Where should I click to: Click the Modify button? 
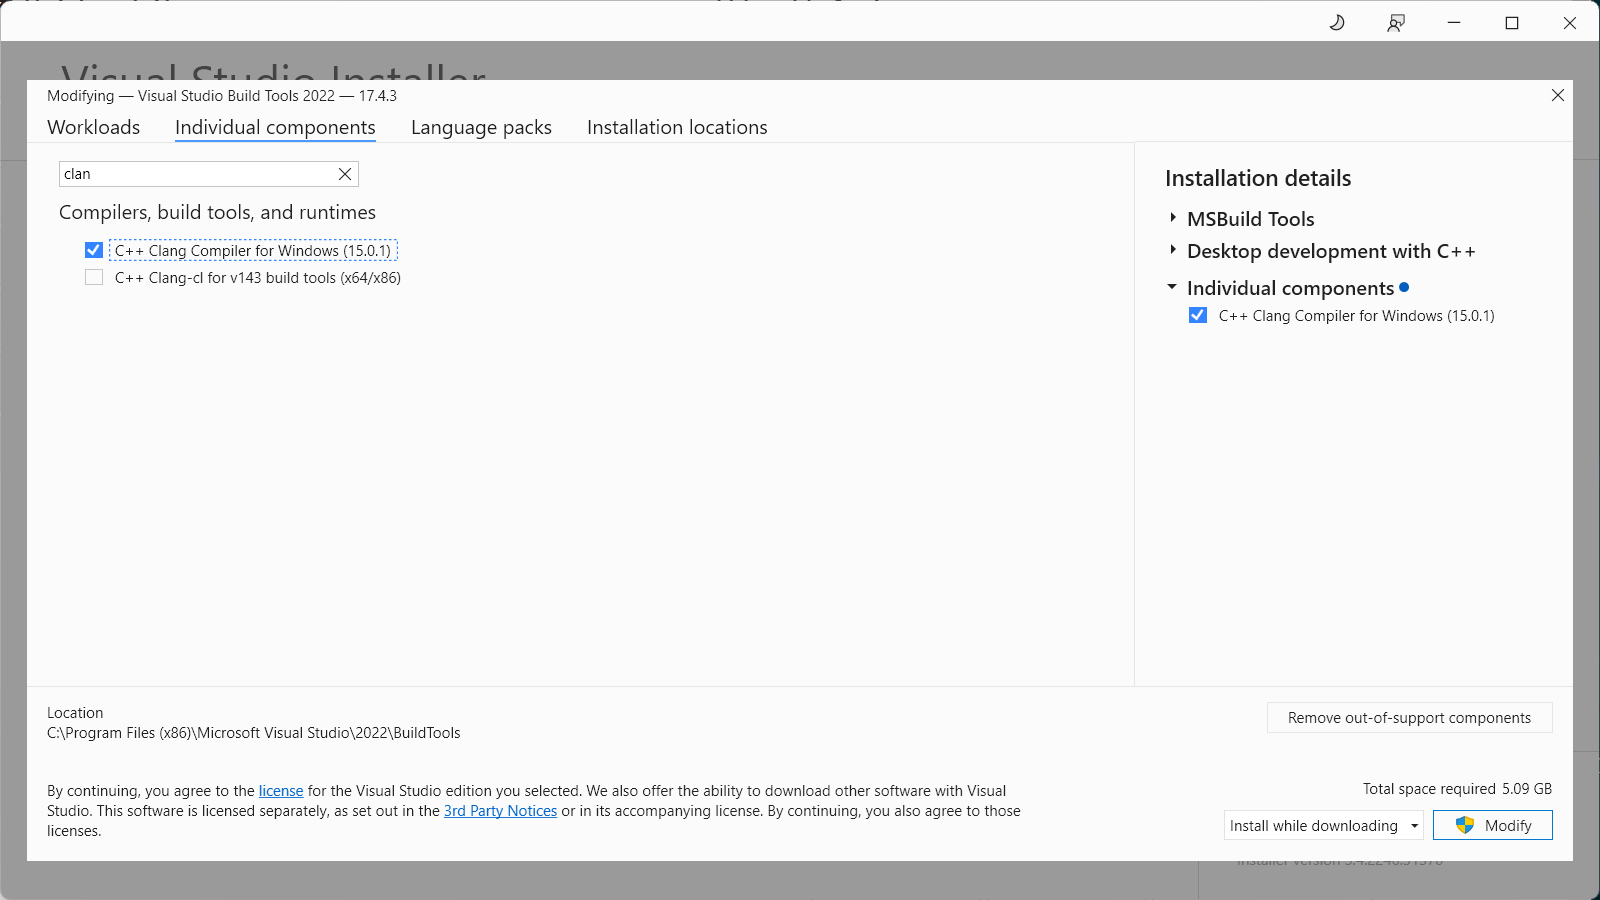click(1492, 825)
